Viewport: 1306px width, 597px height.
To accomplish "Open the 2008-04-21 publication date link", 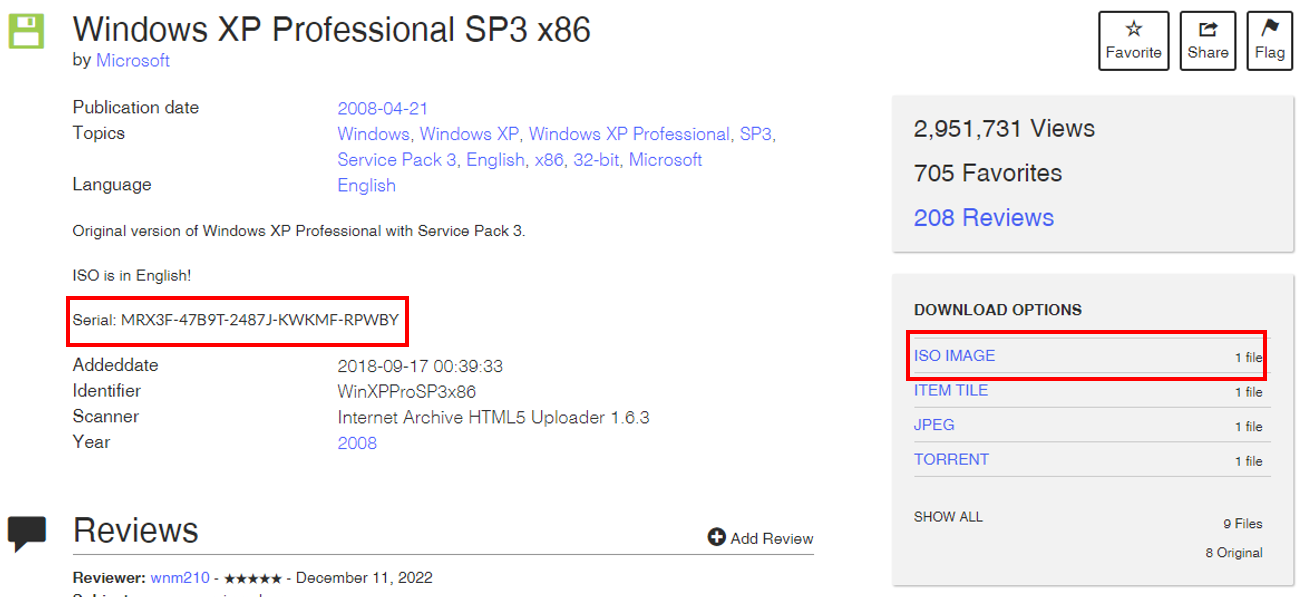I will [382, 108].
